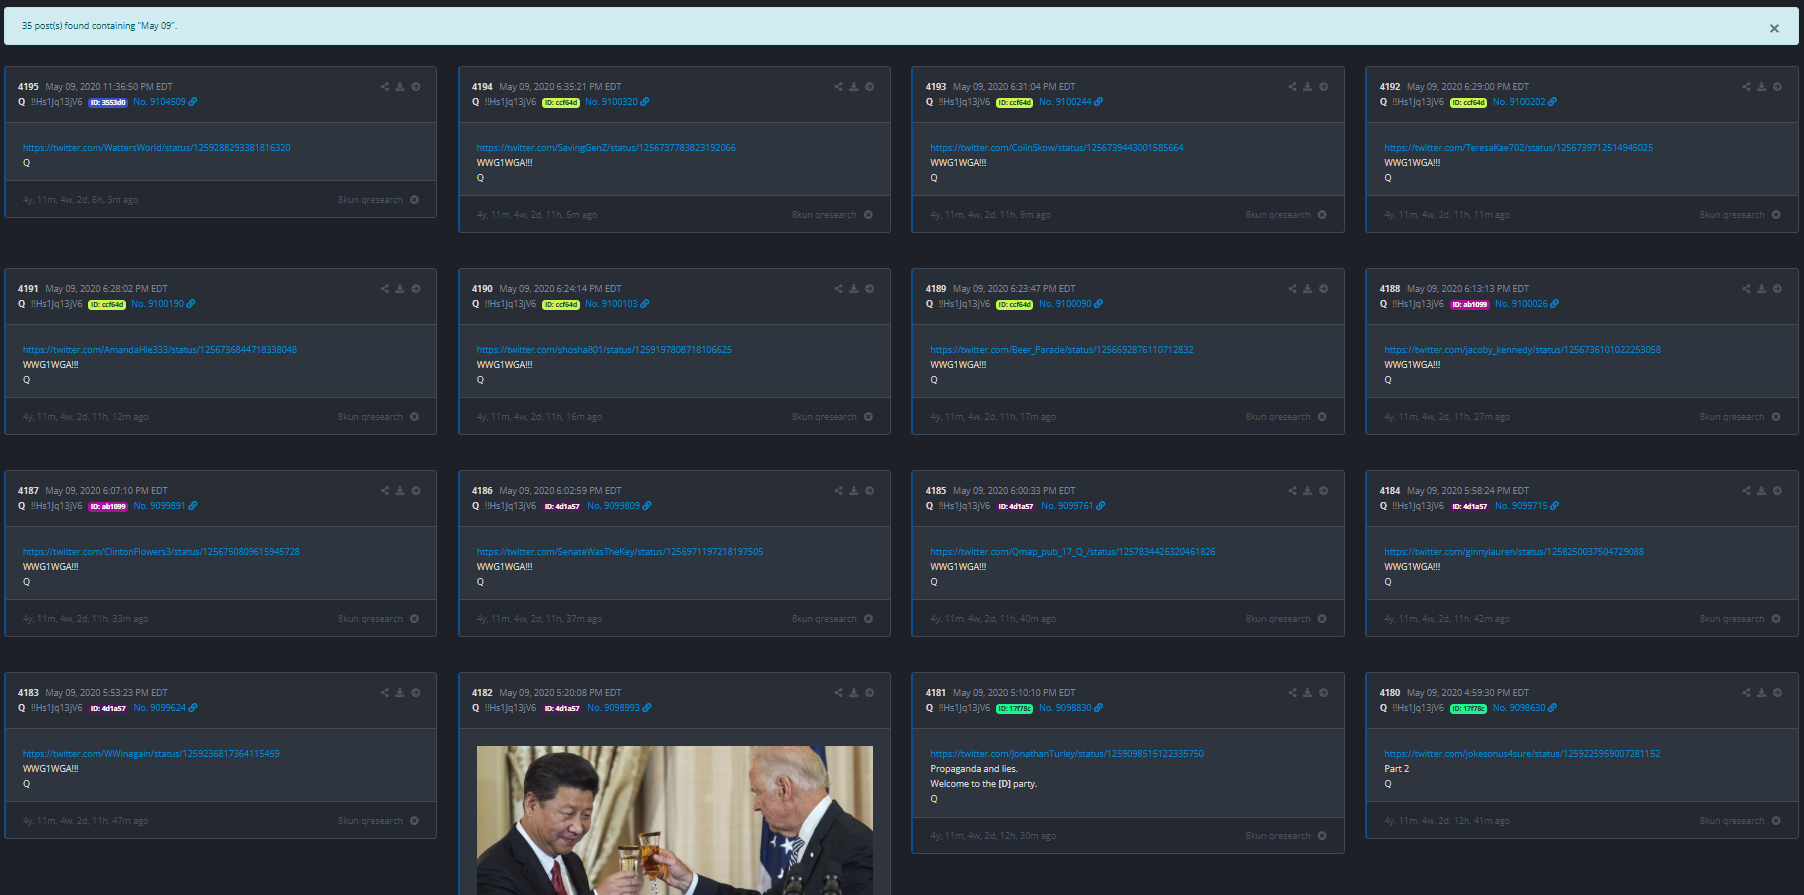This screenshot has height=895, width=1804.
Task: Open the jacoby_kennedy Twitter status link
Action: (1522, 350)
